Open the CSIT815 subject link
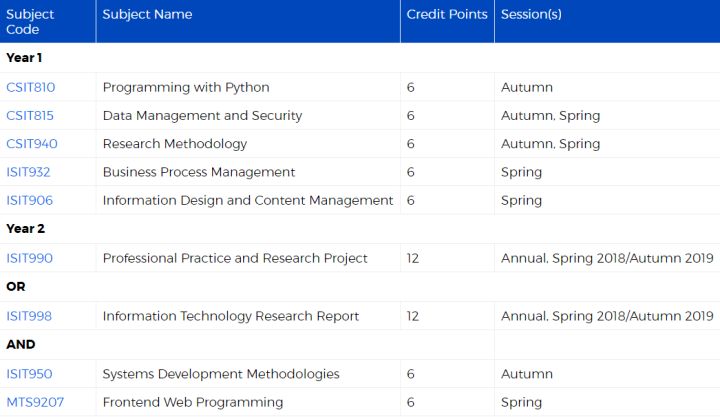 [x=30, y=115]
